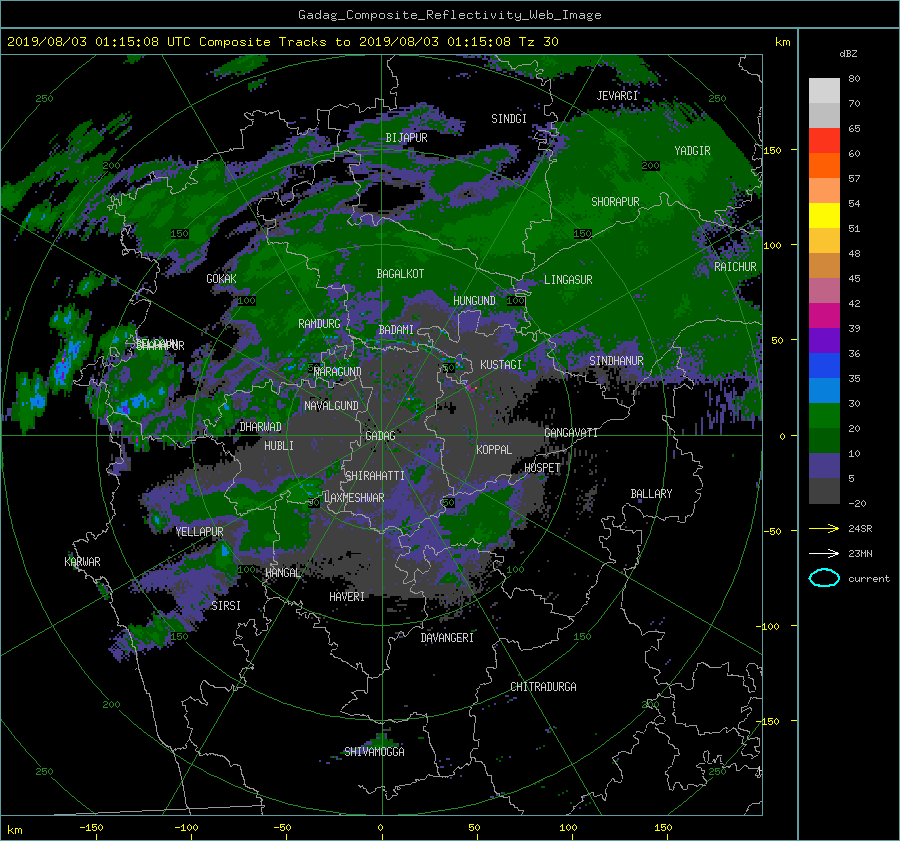Screen dimensions: 900x841
Task: Click the LINGASUR city label
Action: point(568,280)
